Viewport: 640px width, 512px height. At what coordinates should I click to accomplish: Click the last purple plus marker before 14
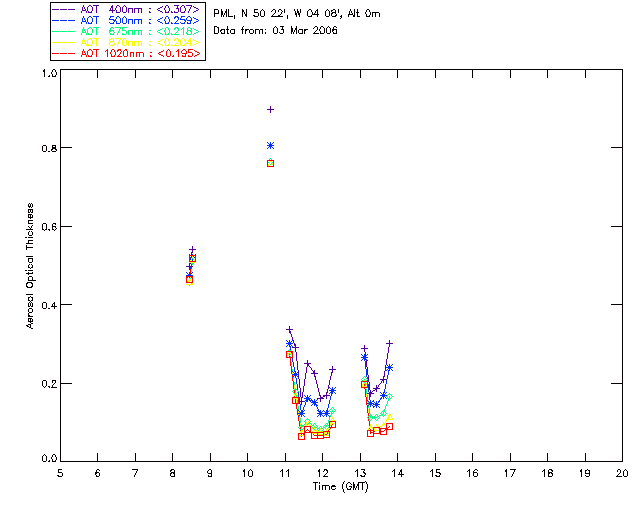(389, 343)
